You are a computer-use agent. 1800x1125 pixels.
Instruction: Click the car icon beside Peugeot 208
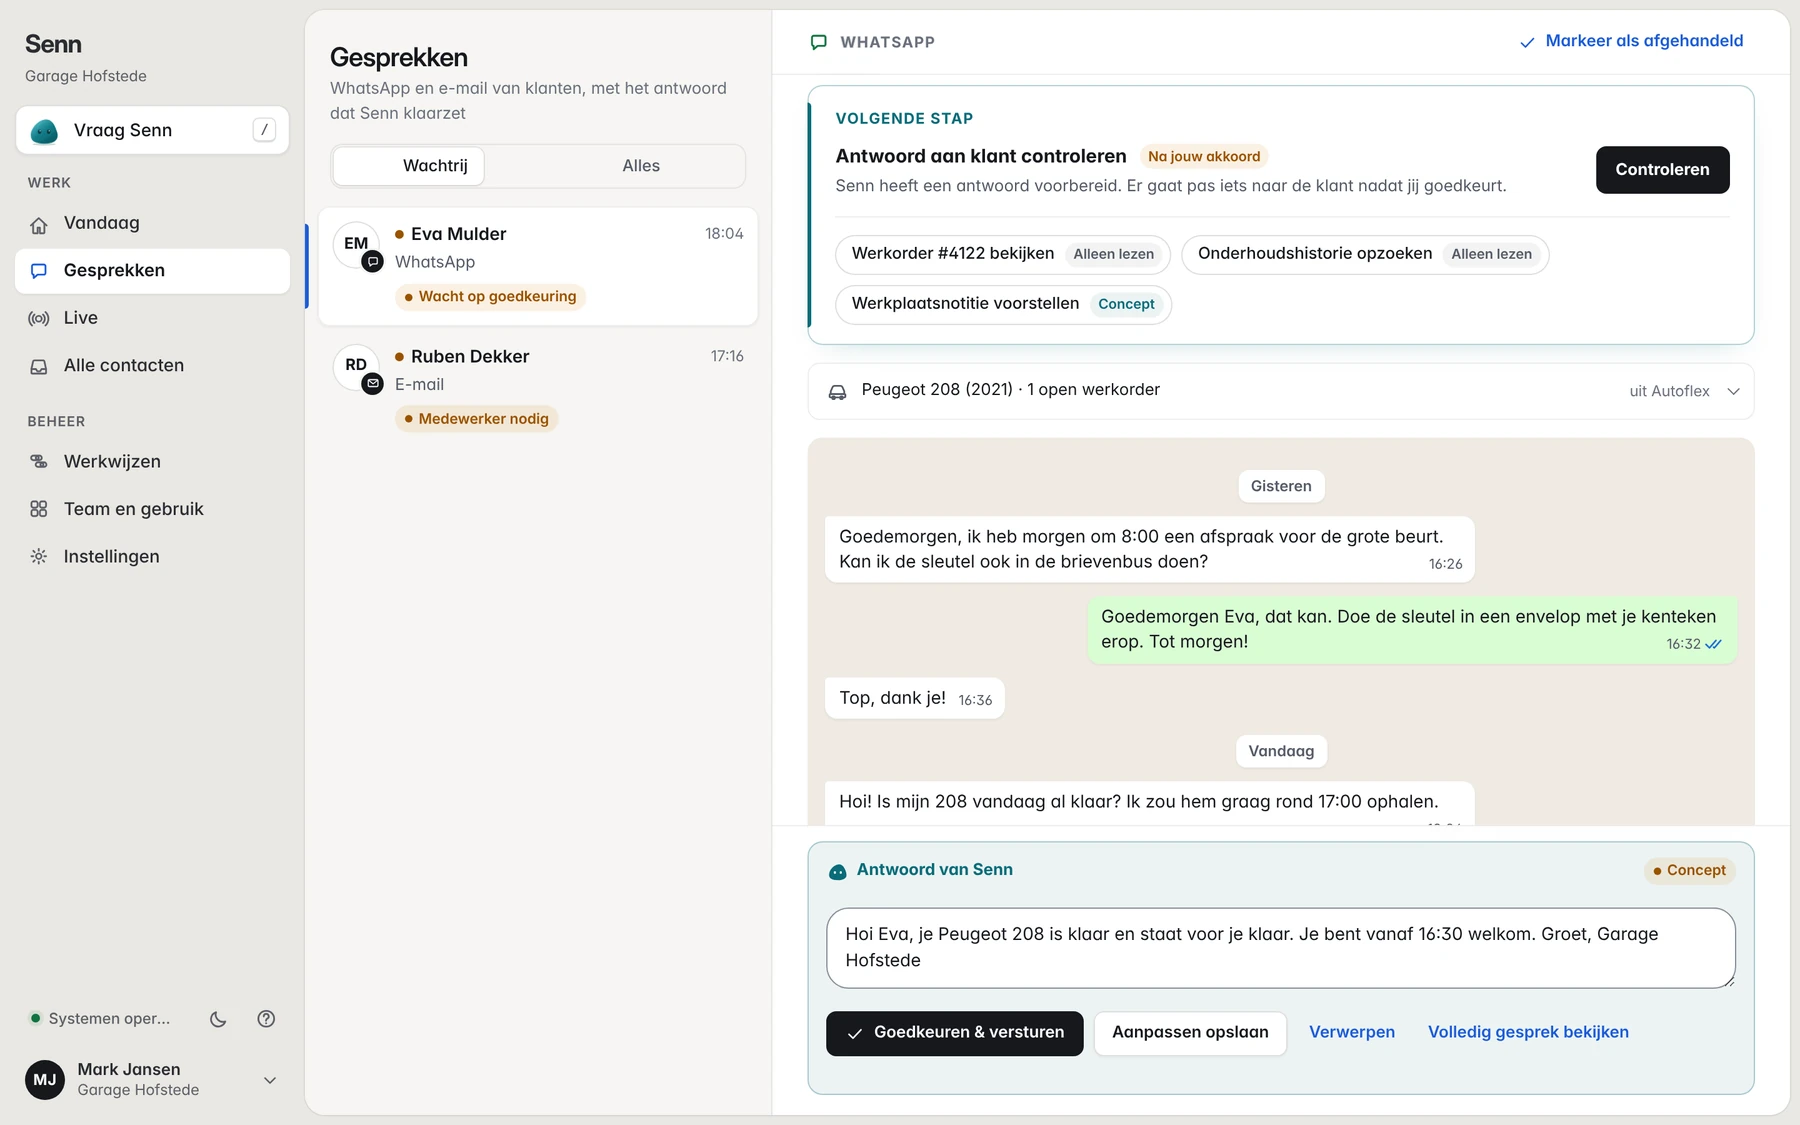(x=838, y=391)
